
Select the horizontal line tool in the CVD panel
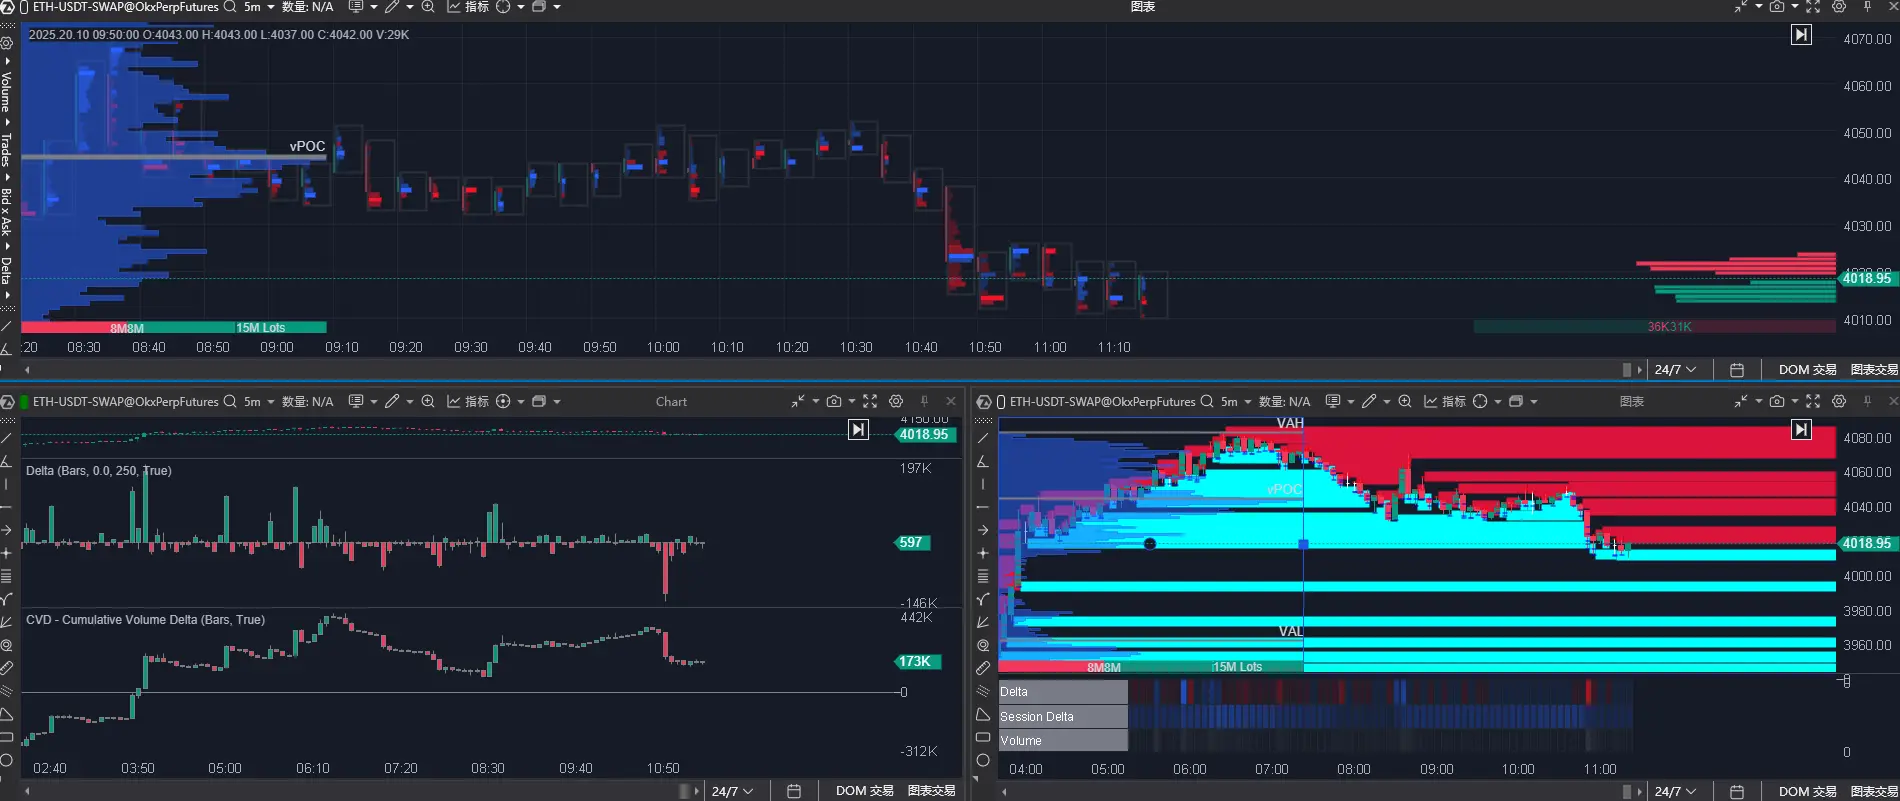click(x=6, y=507)
